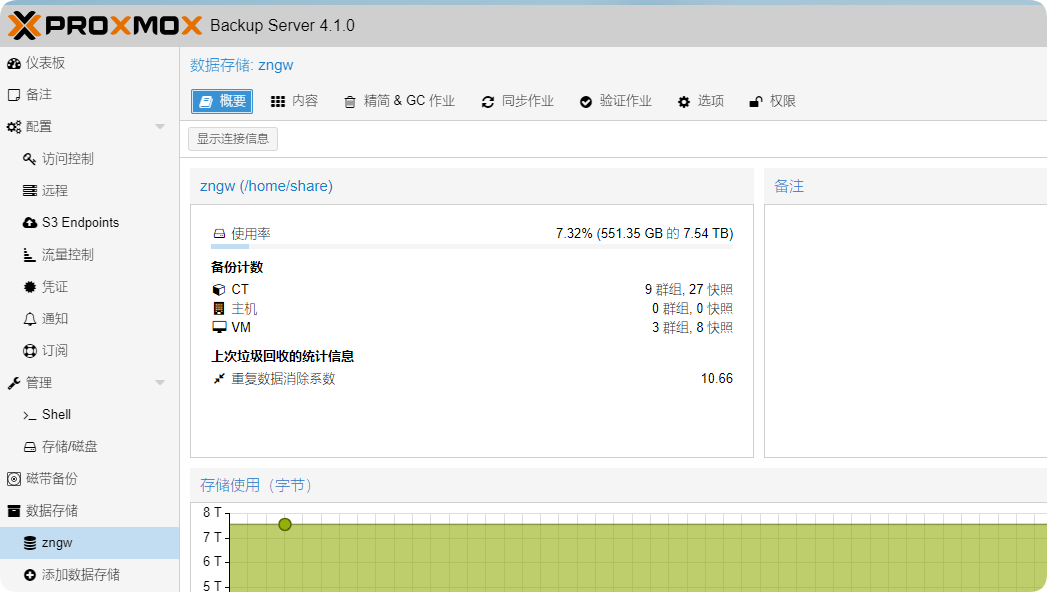Open 仪表板 dashboard in sidebar

point(45,63)
